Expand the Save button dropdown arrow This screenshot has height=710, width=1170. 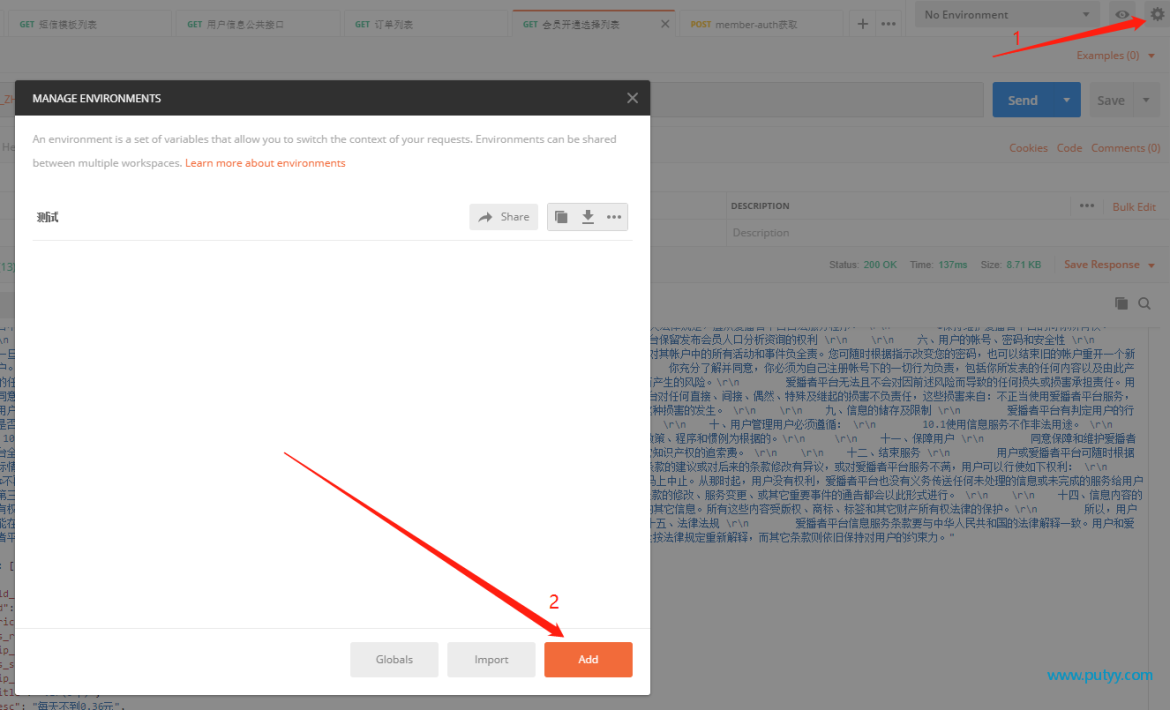(x=1146, y=100)
